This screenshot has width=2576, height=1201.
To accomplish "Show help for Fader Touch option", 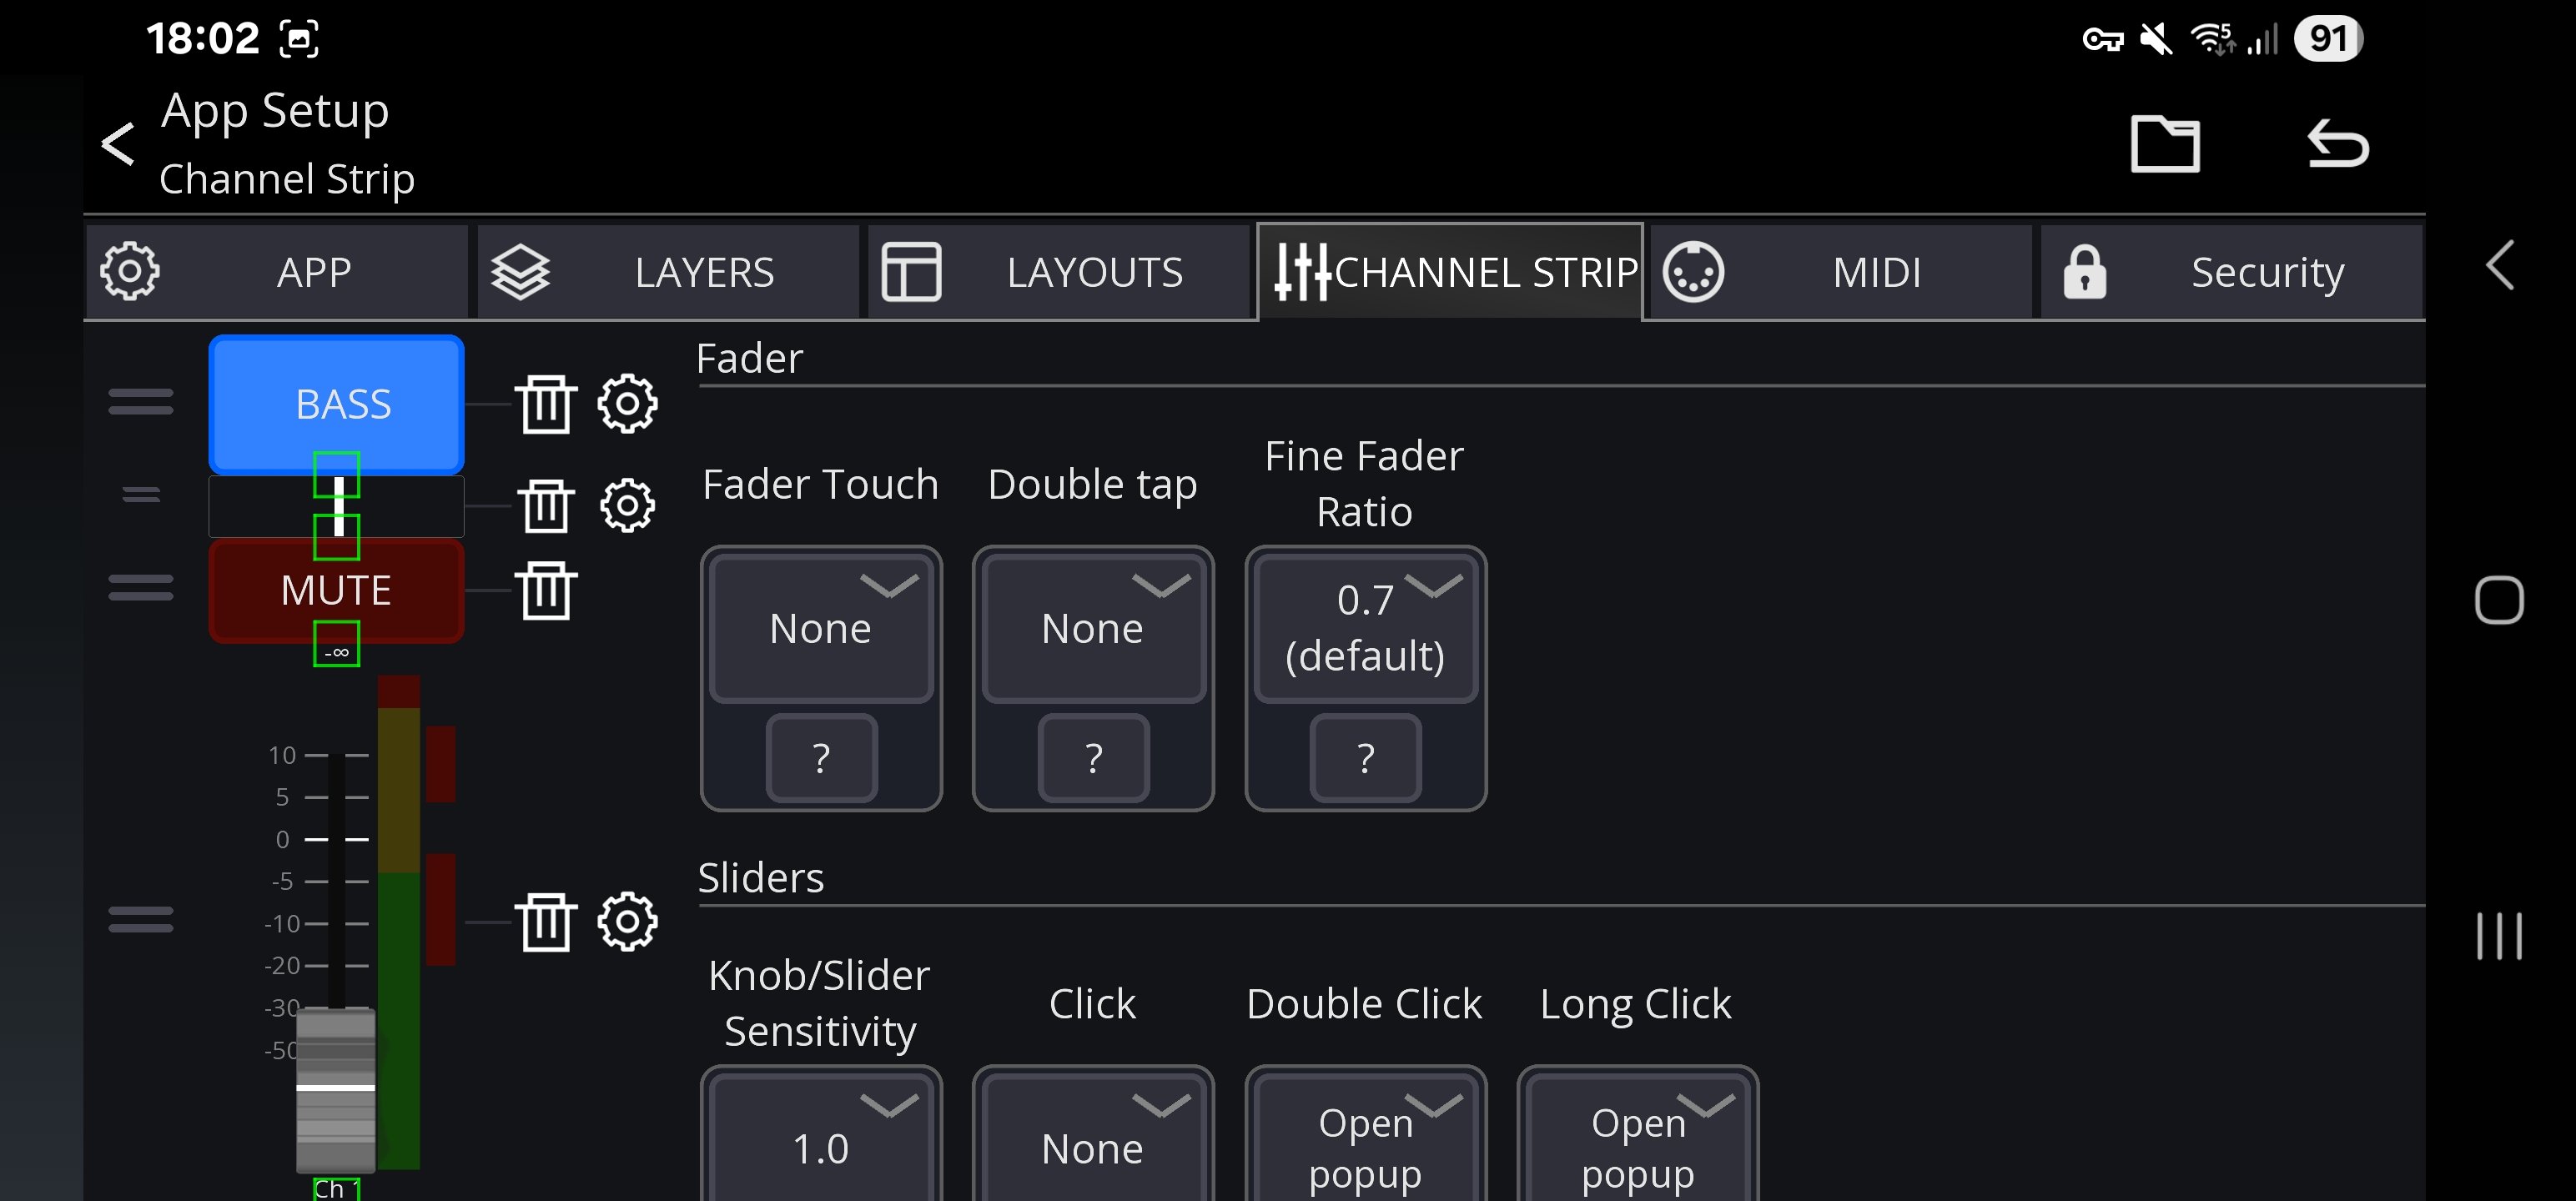I will pos(821,758).
